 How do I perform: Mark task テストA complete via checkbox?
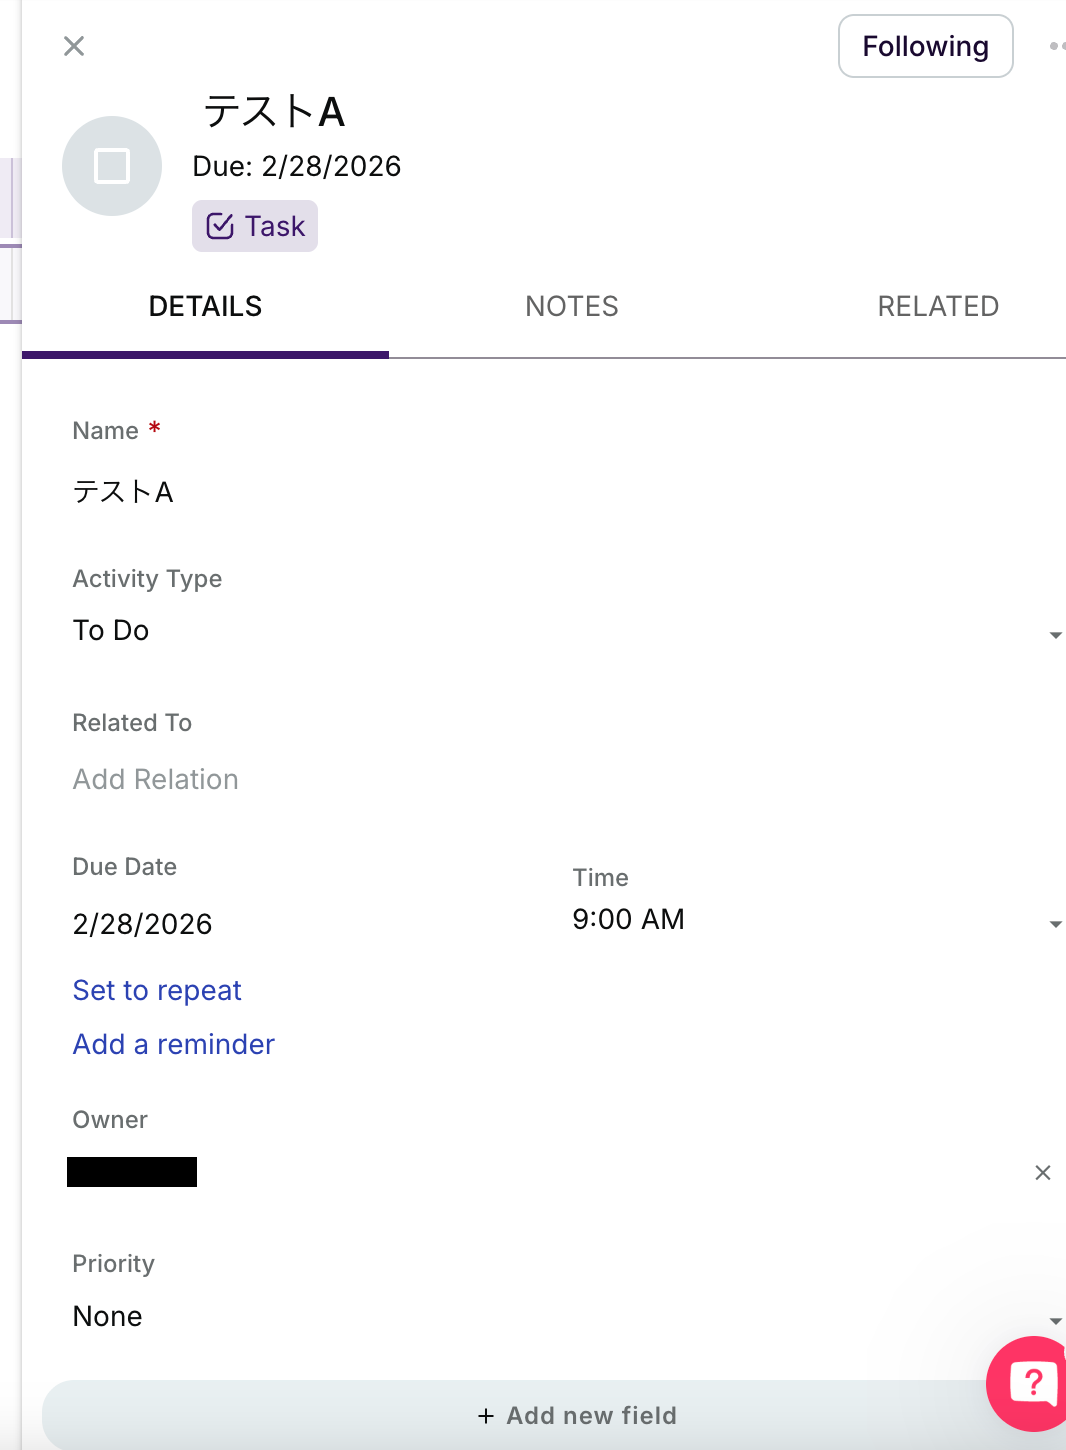pyautogui.click(x=112, y=166)
